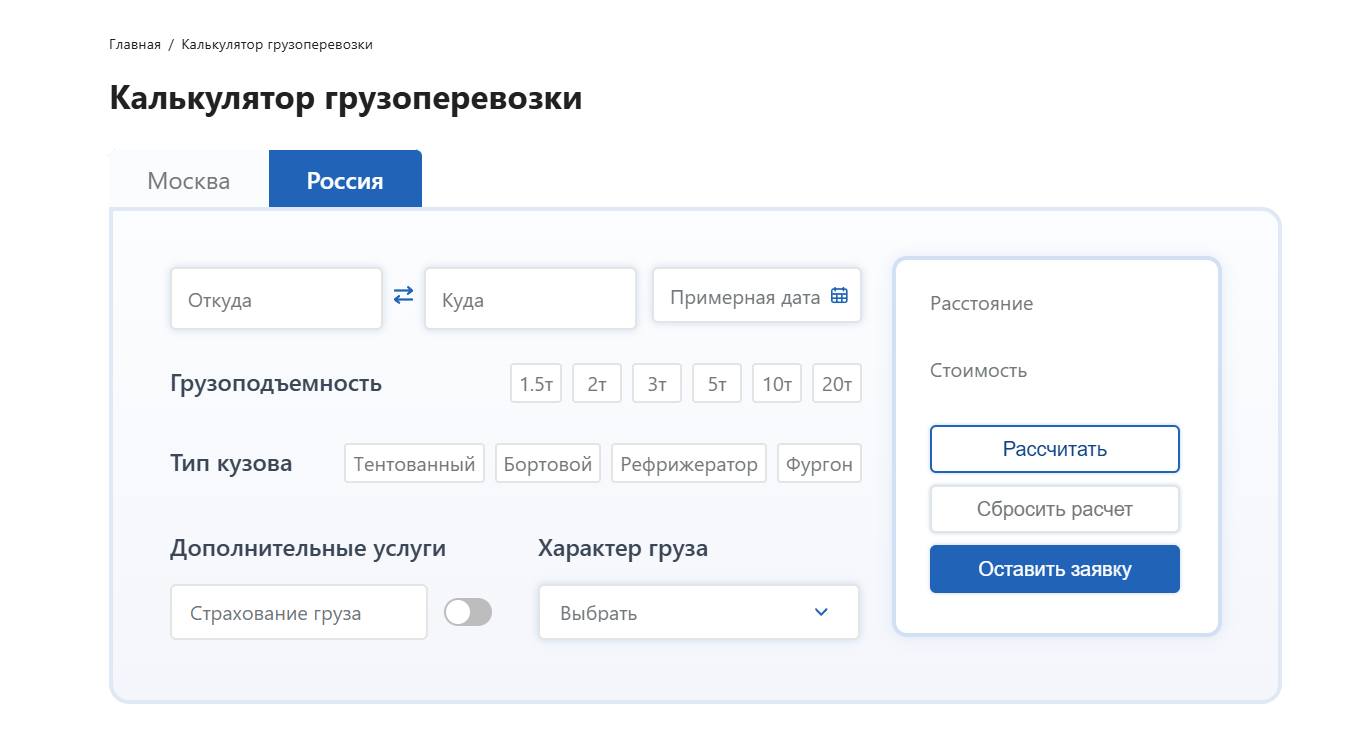Click into the Куда destination field
1372x748 pixels.
tap(530, 299)
